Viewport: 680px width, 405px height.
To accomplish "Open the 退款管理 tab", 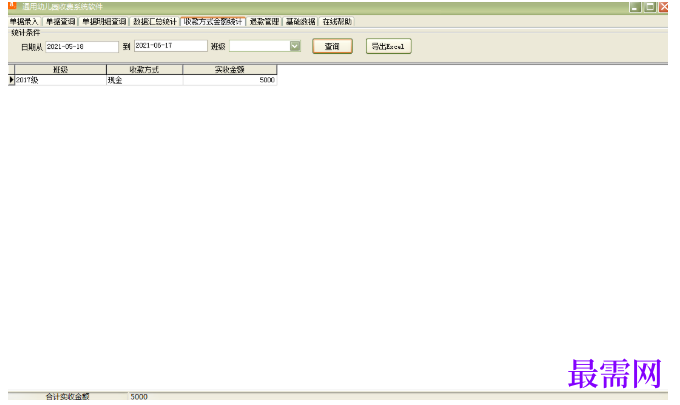I will coord(264,22).
